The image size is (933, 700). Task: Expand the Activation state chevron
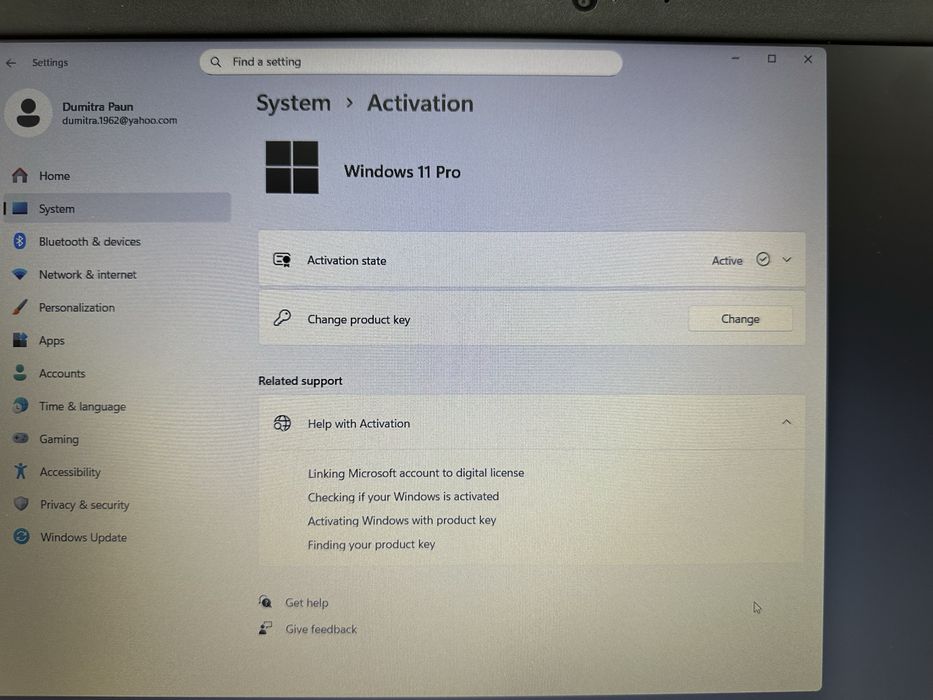click(787, 260)
